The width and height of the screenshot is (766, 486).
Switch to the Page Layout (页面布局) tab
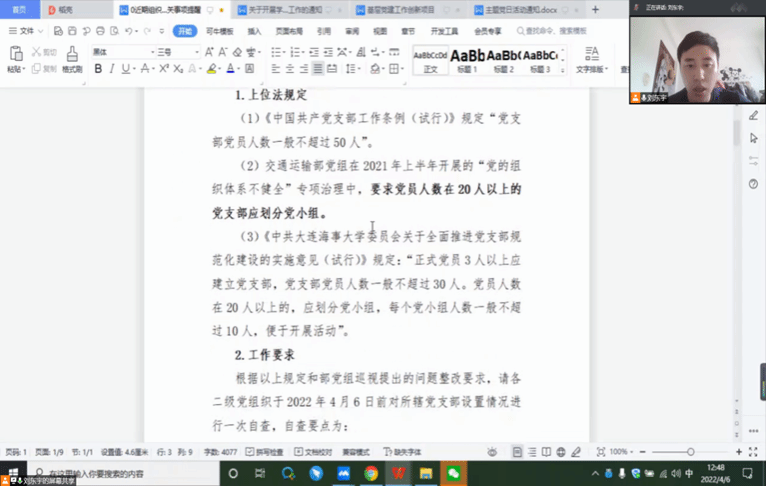click(x=289, y=31)
